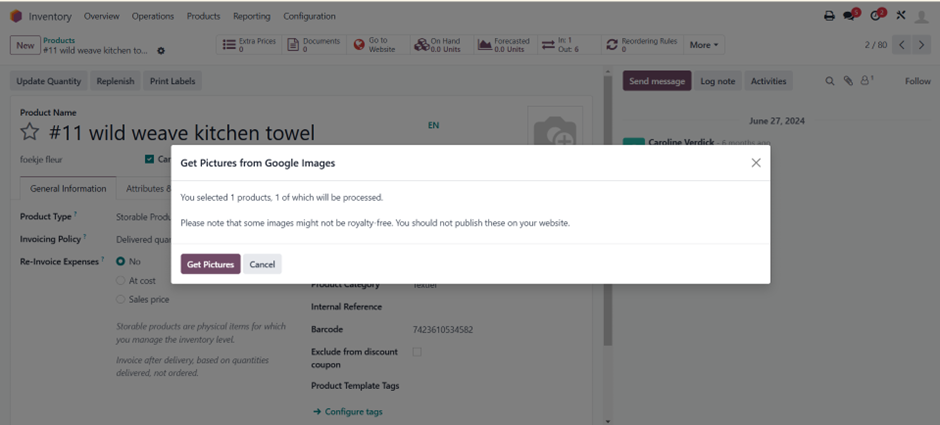
Task: Click Go to Website button
Action: point(378,45)
